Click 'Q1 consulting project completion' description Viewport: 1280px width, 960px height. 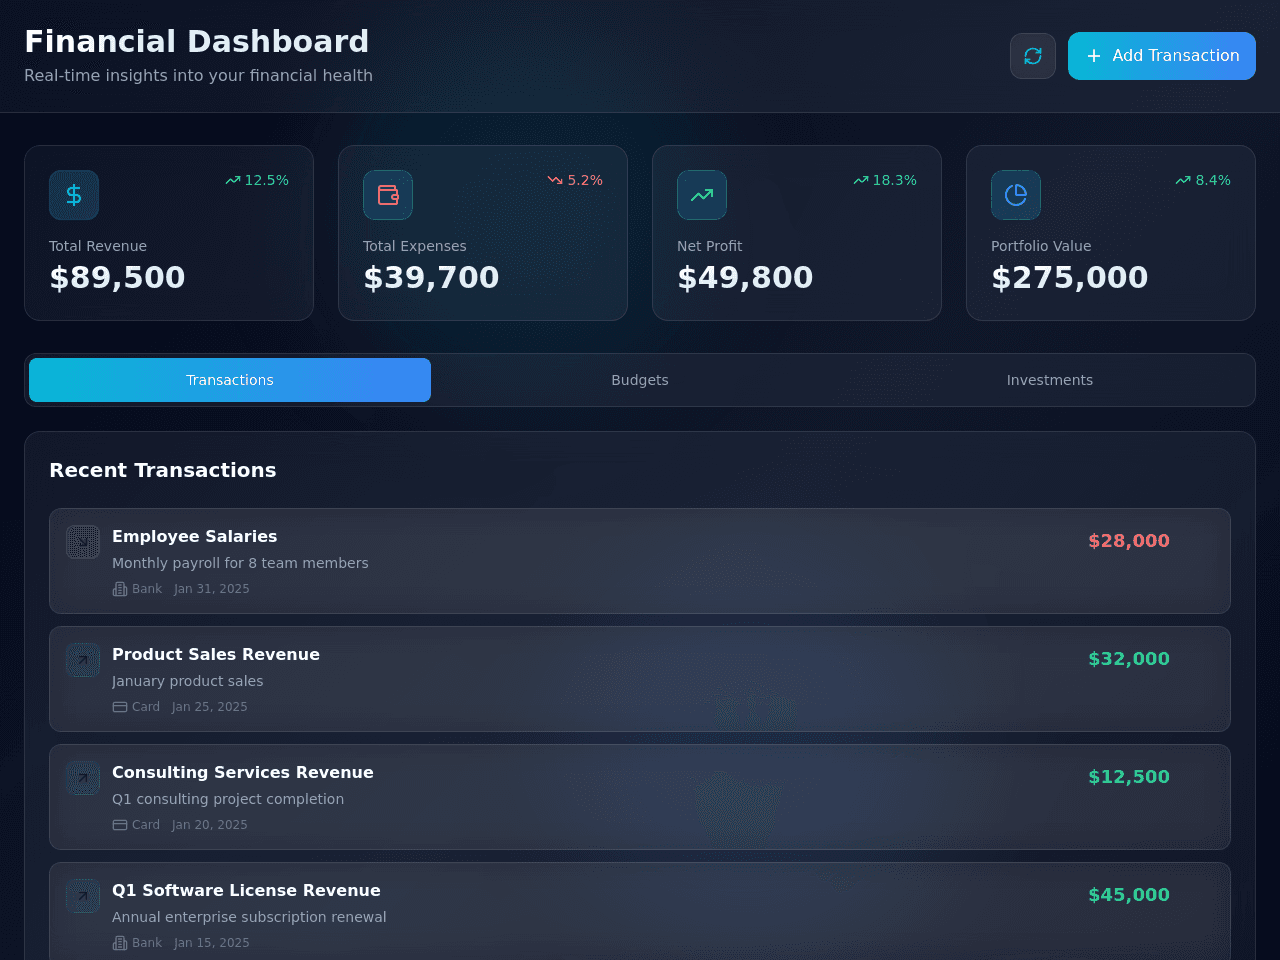tap(228, 799)
